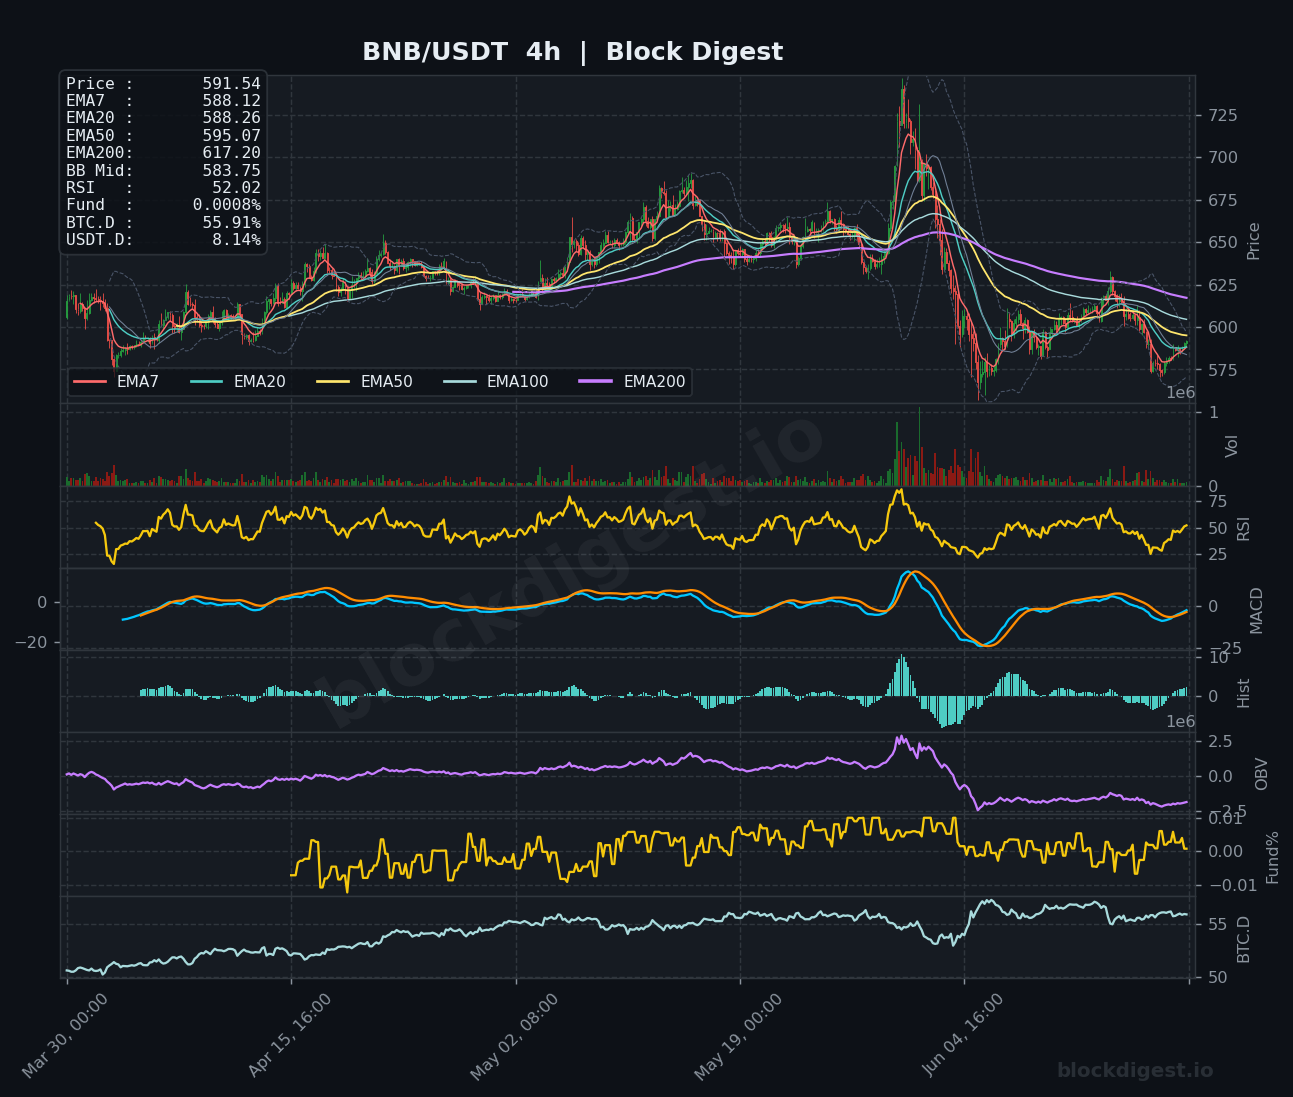
Task: Click the EMA50 value 595.07
Action: pos(231,136)
